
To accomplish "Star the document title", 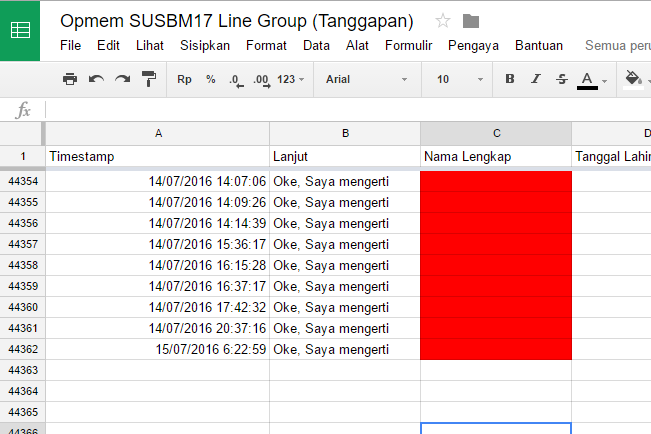I will coord(443,21).
